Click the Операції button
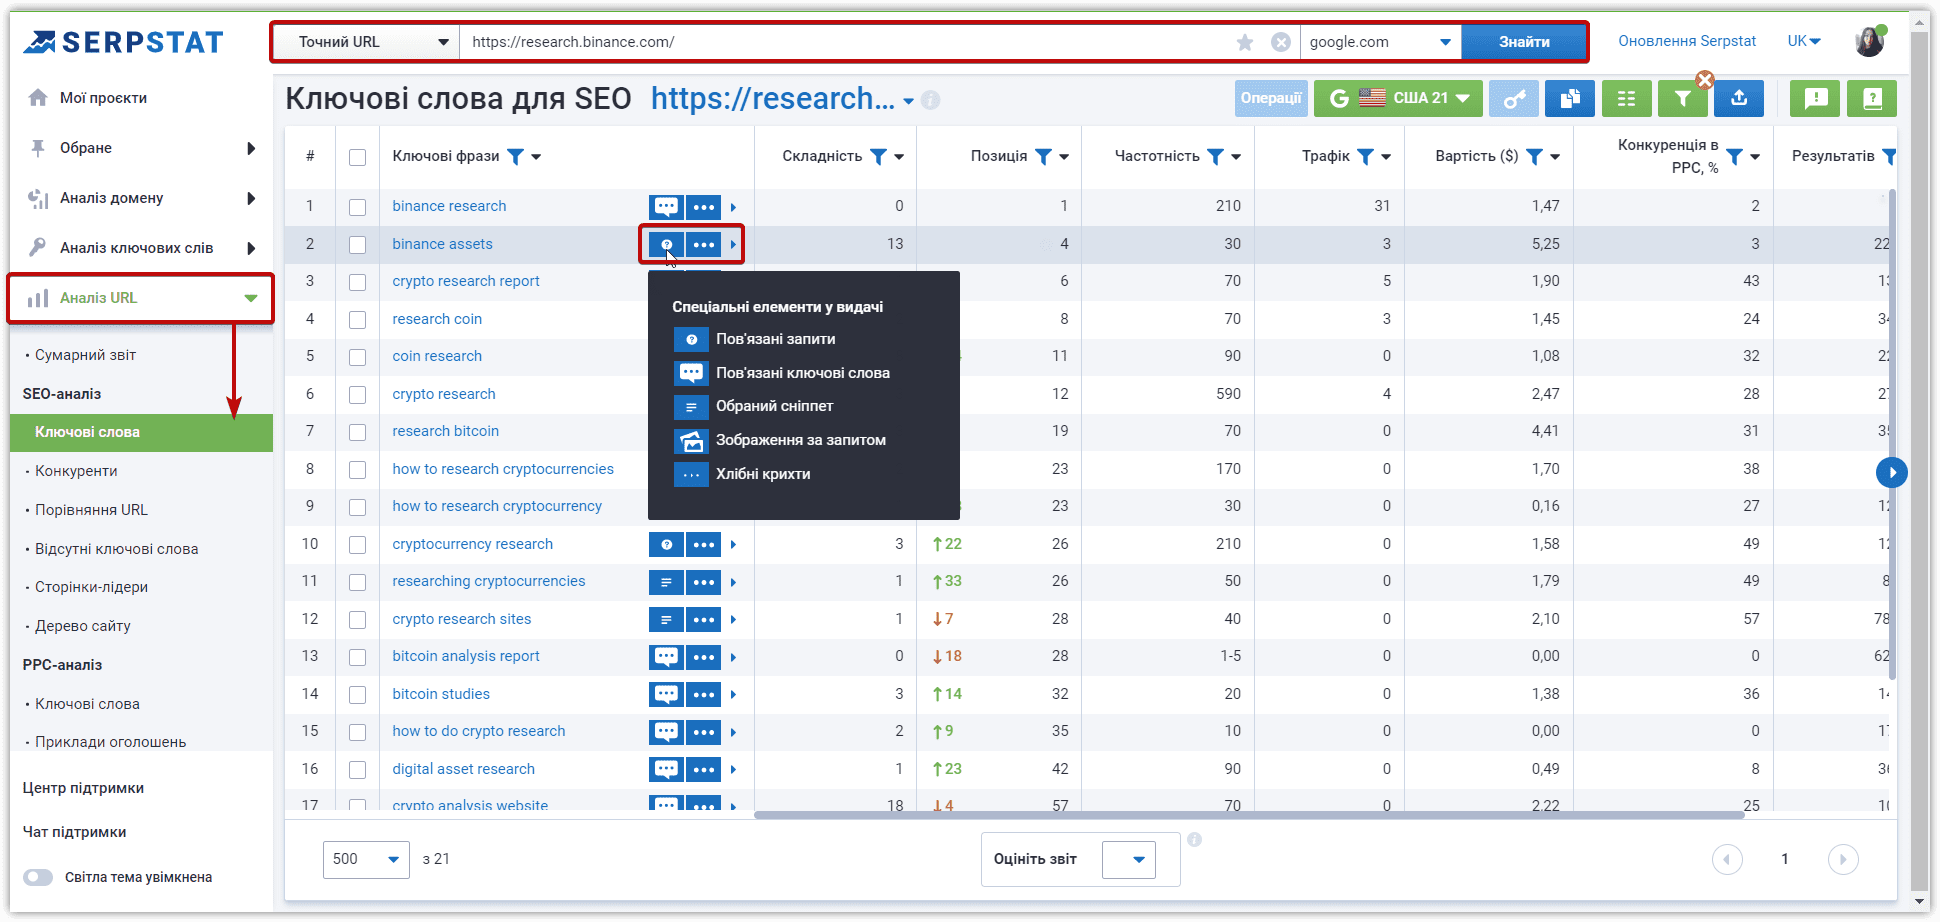The width and height of the screenshot is (1940, 922). [1271, 98]
